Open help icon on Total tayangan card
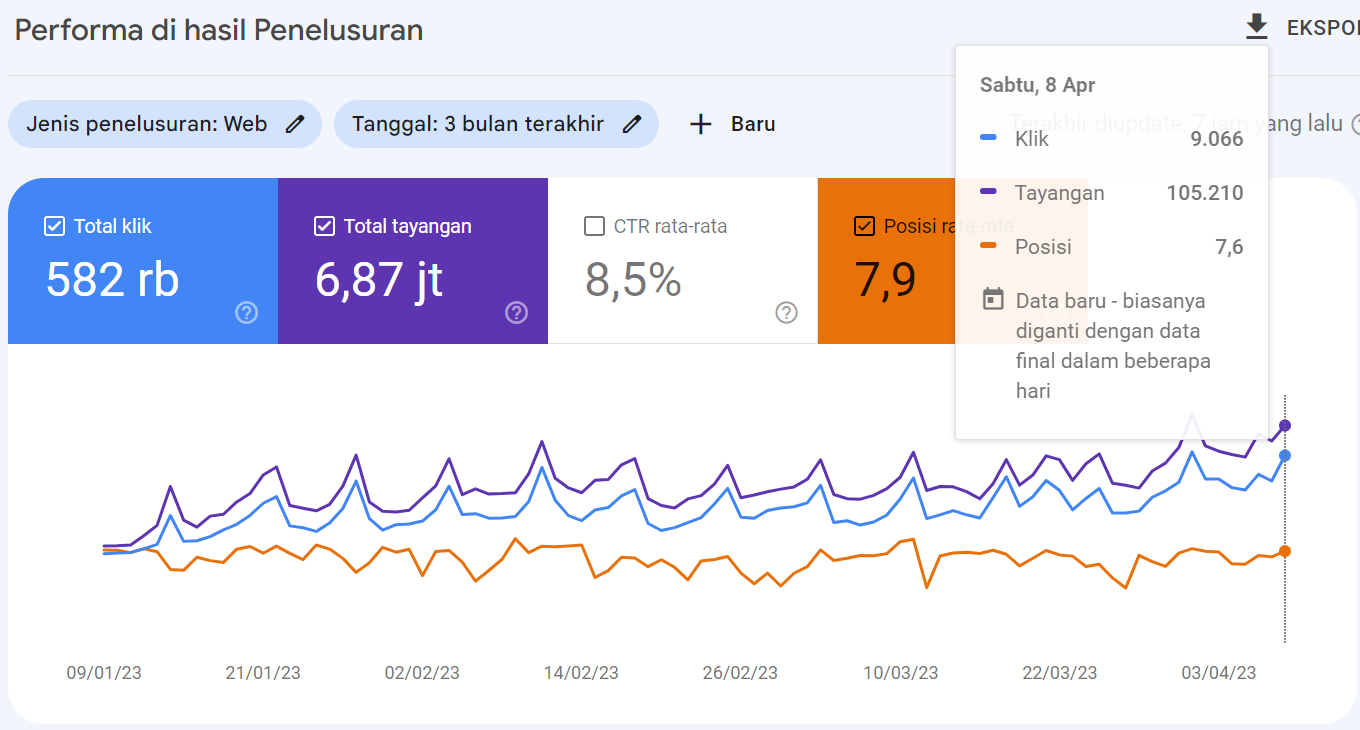The width and height of the screenshot is (1360, 730). click(x=517, y=313)
